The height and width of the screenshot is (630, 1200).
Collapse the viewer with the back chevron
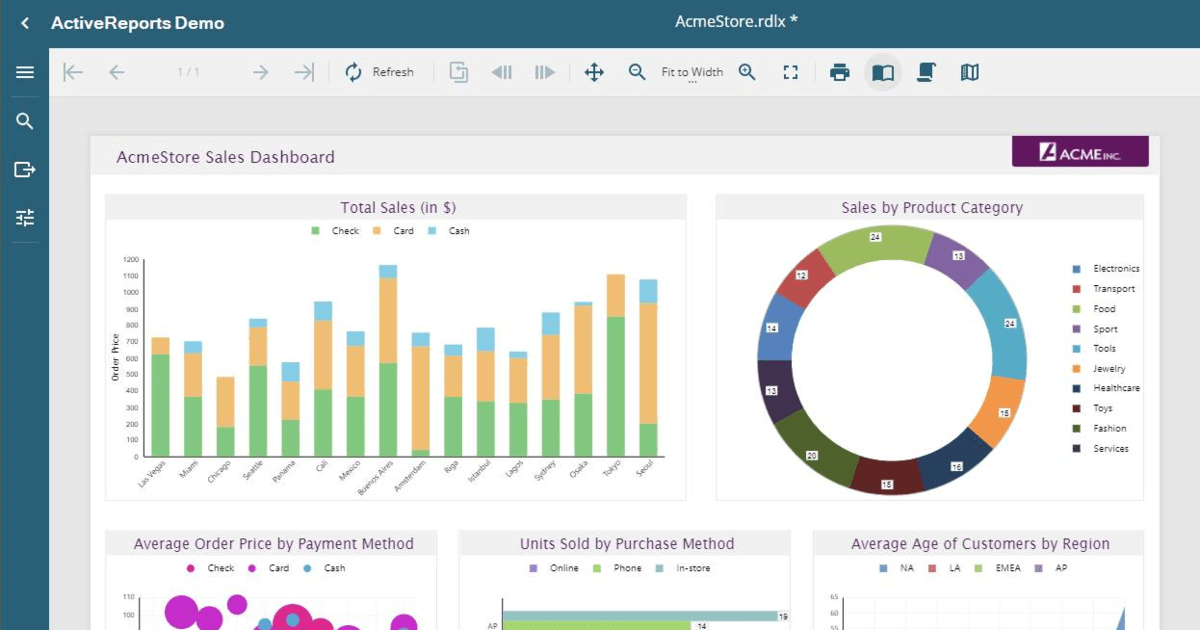[24, 22]
